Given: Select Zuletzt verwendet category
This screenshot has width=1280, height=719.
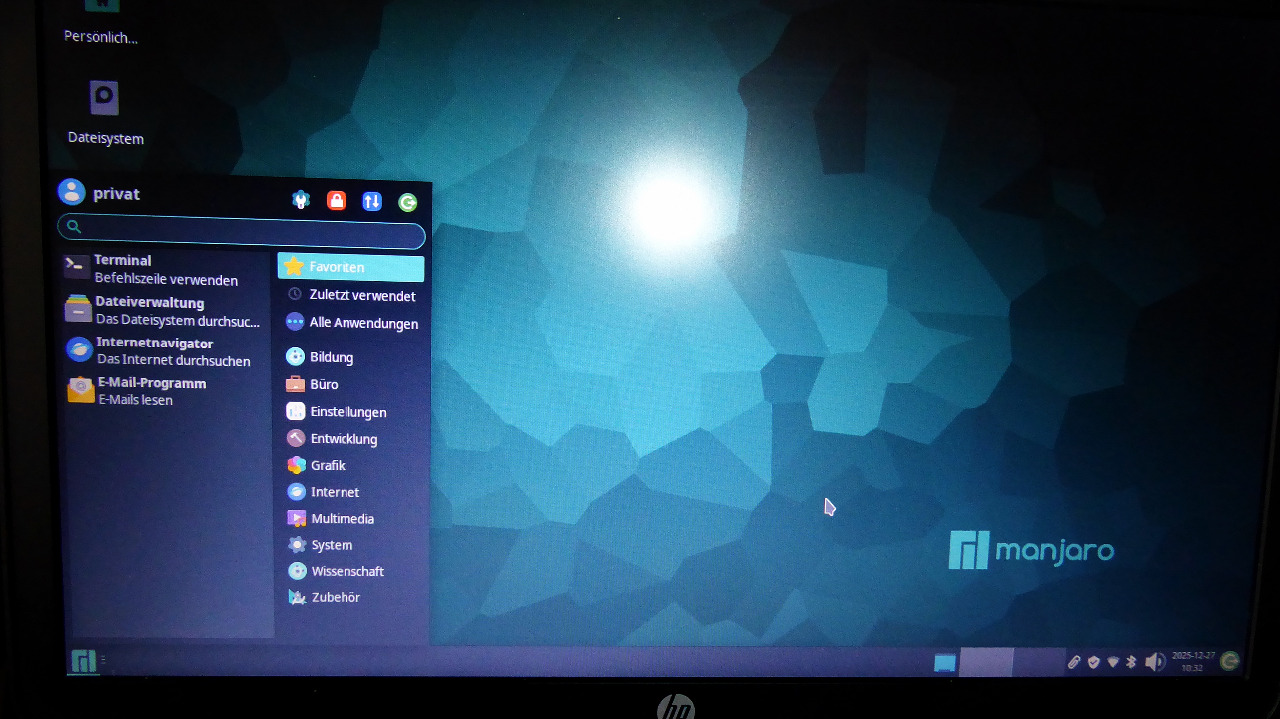Looking at the screenshot, I should 350,295.
